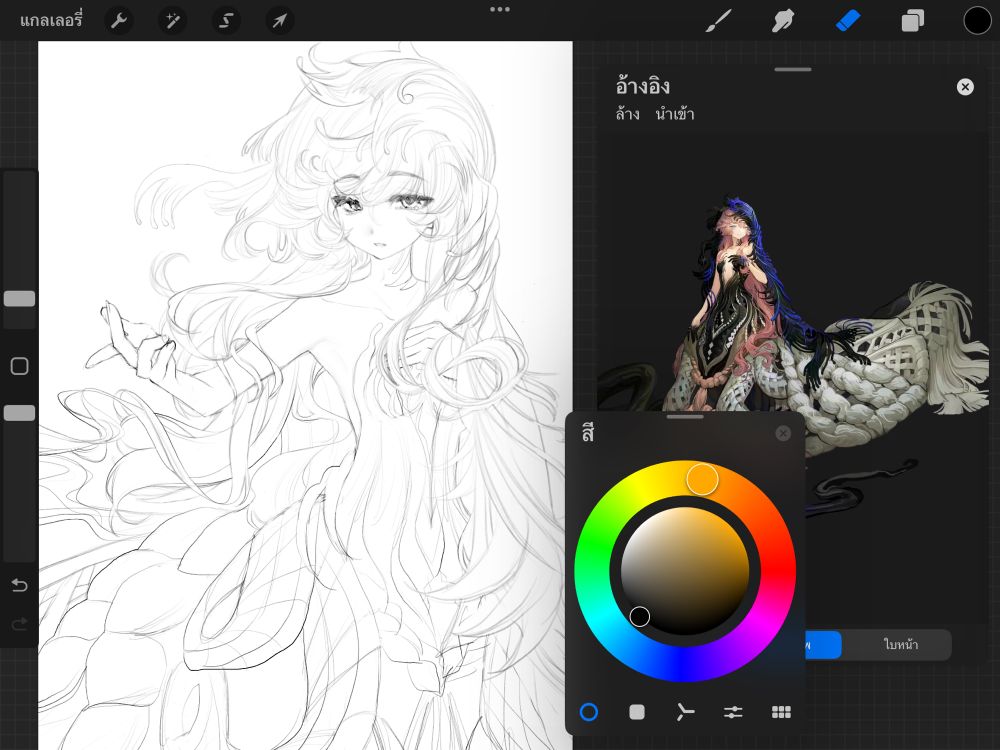Redo the last undone stroke
Screen dimensions: 1000x750
tap(20, 623)
